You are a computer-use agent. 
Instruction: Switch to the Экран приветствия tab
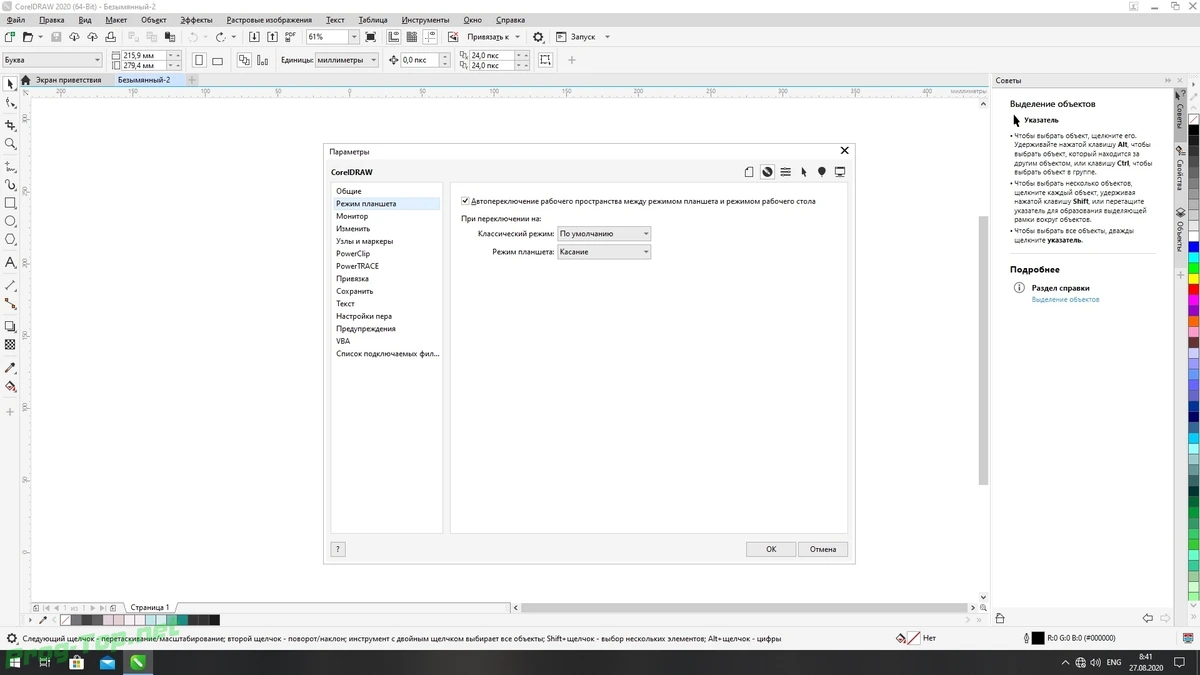pos(68,80)
